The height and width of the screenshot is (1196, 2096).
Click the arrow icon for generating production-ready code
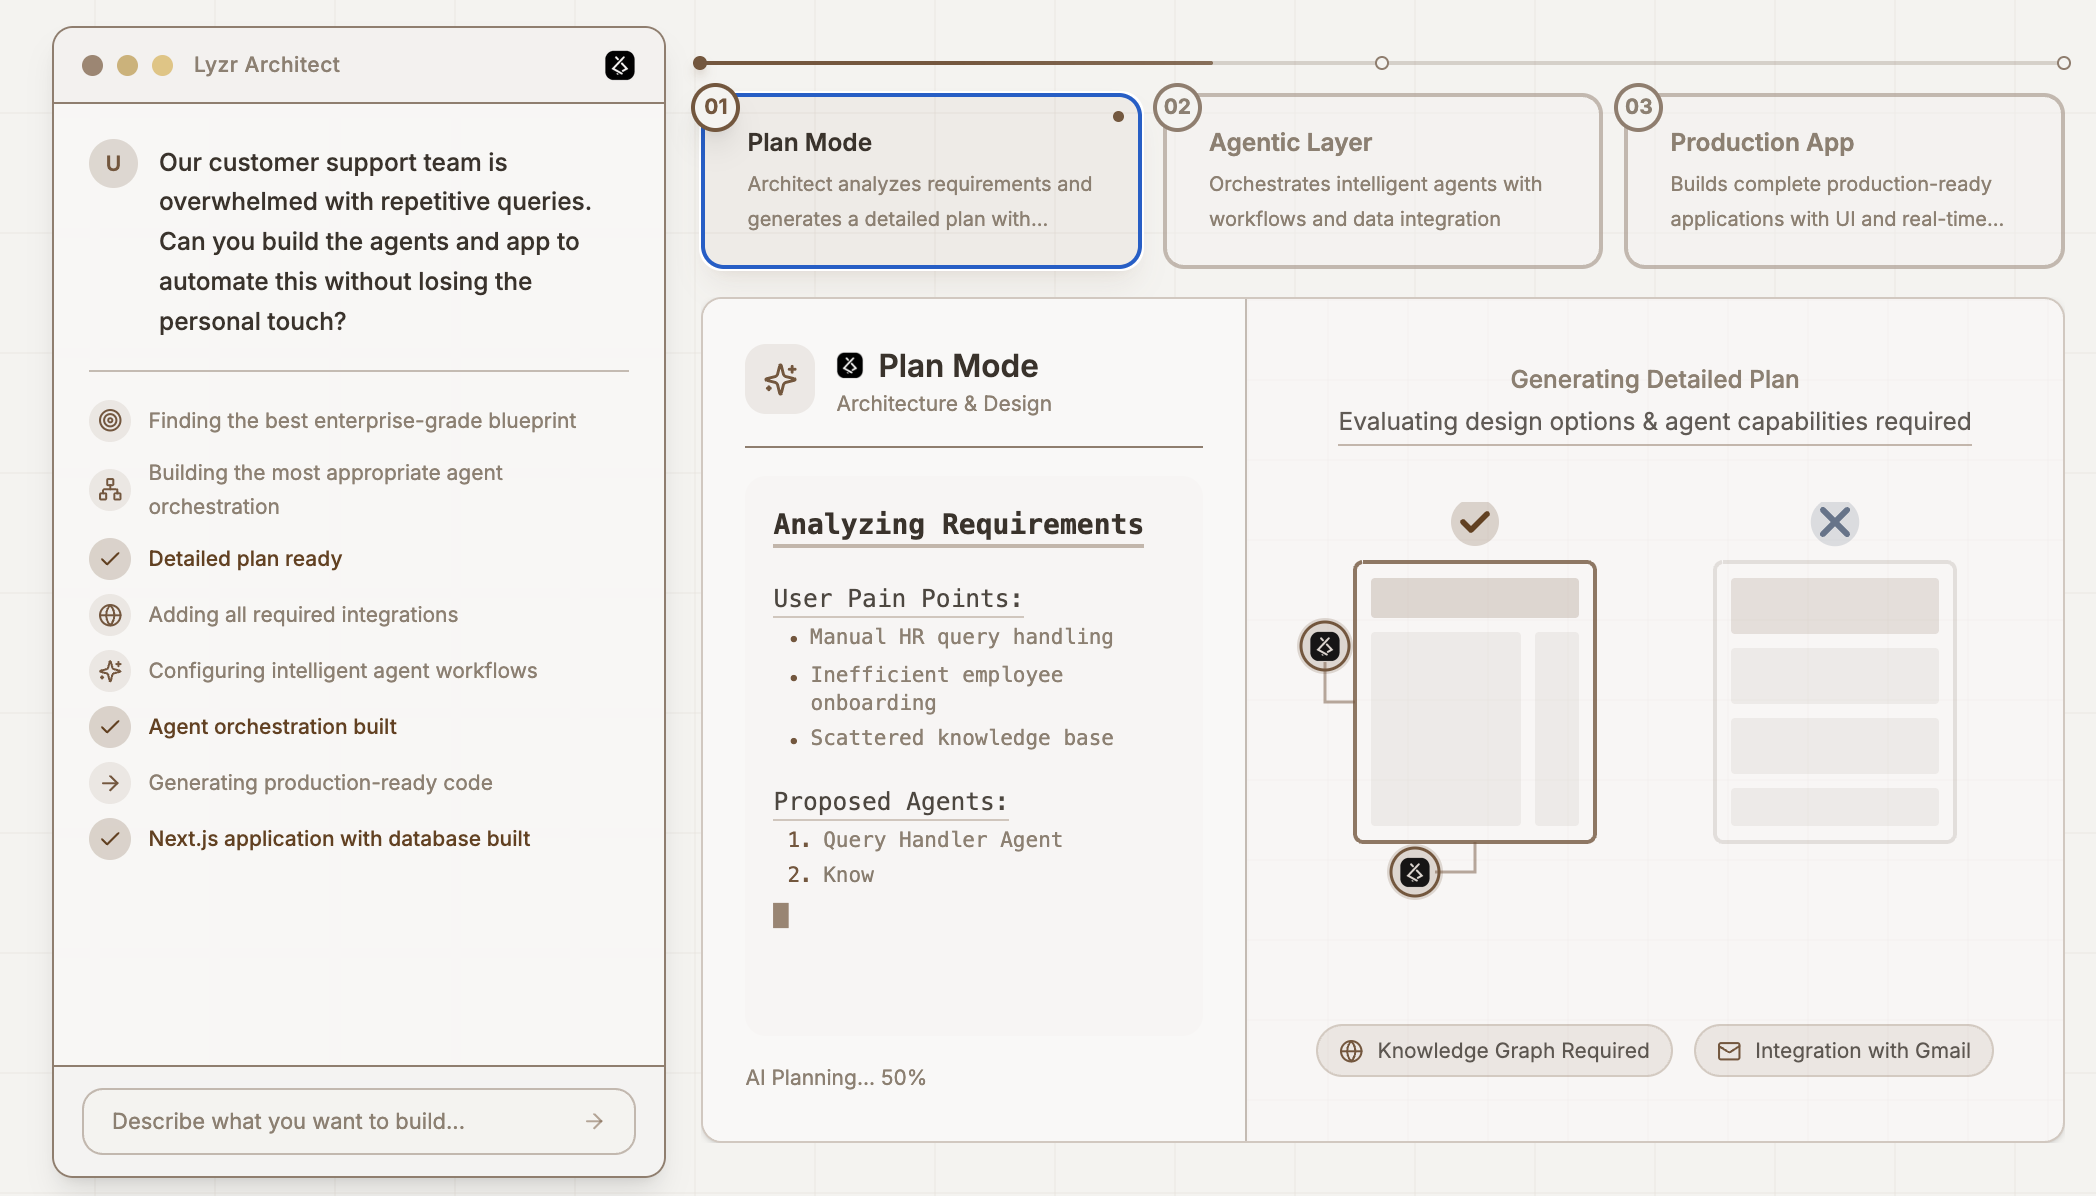click(x=110, y=783)
